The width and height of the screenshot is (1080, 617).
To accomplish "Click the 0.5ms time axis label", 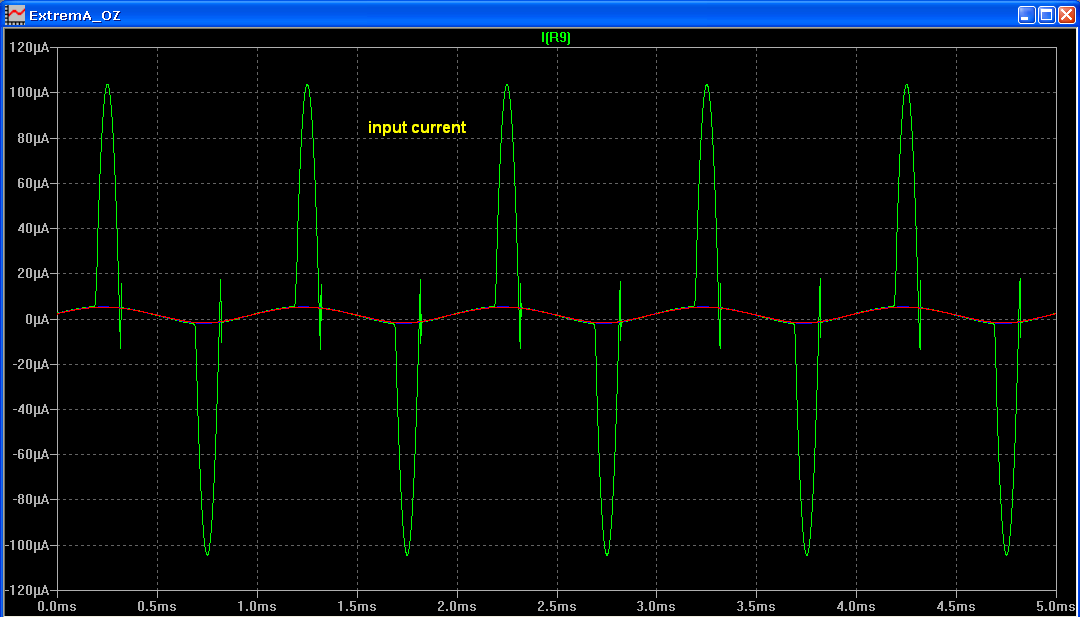I will tap(158, 607).
